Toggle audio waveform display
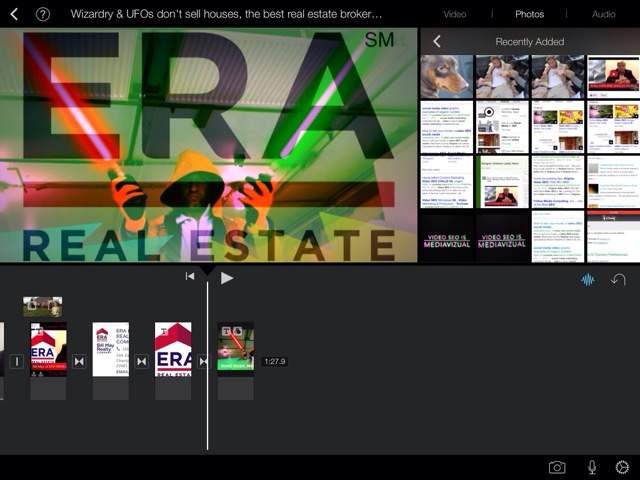Image resolution: width=640 pixels, height=480 pixels. point(588,280)
